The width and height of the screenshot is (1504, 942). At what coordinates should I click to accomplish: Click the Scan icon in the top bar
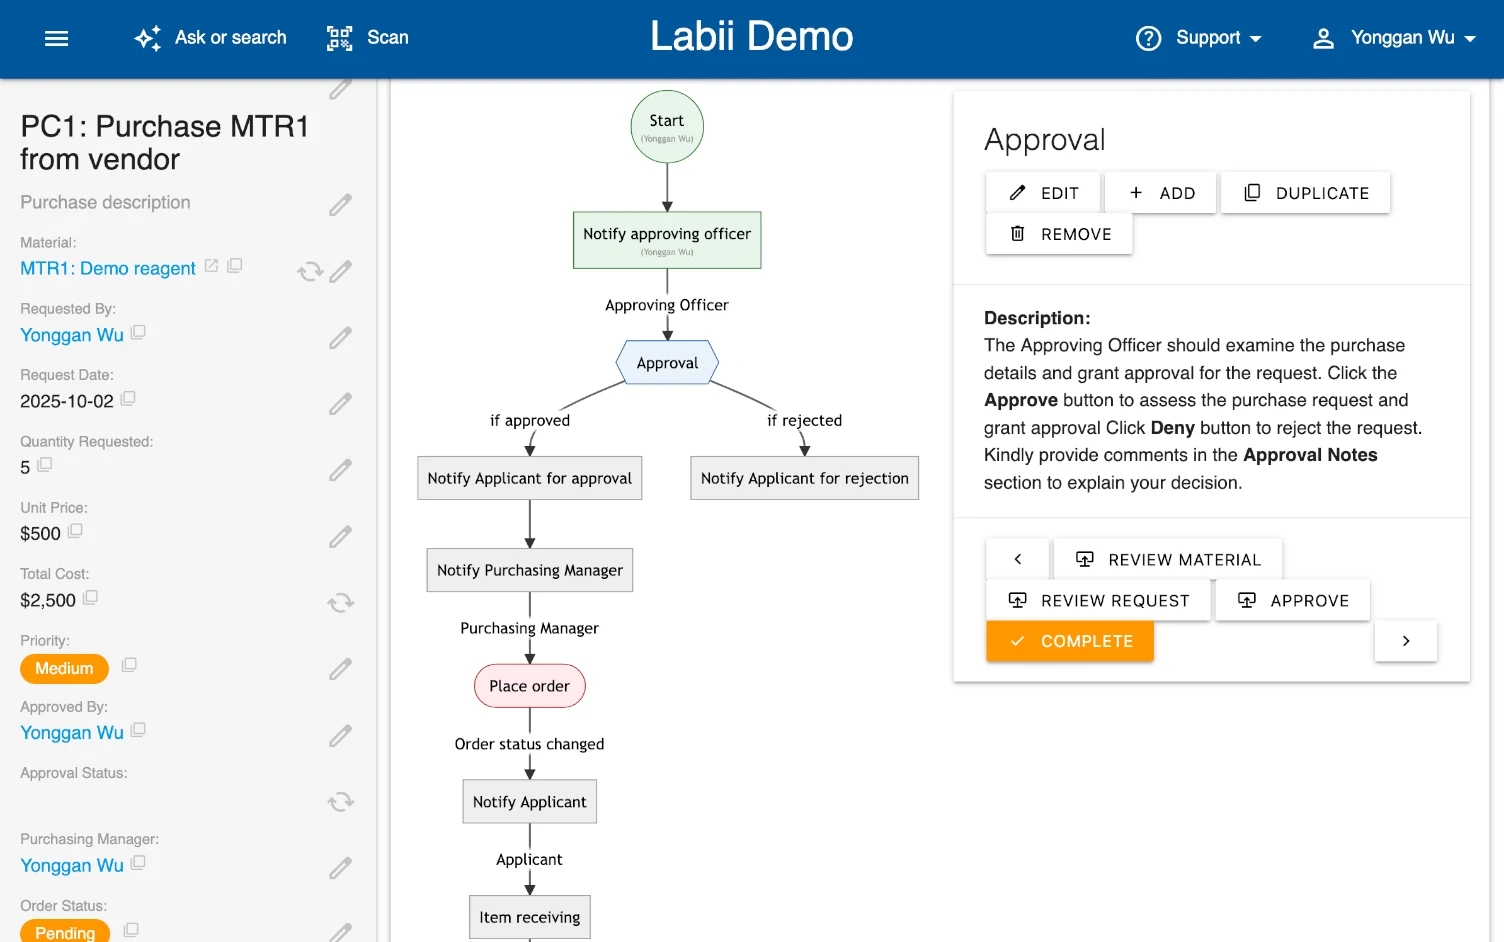click(x=338, y=38)
